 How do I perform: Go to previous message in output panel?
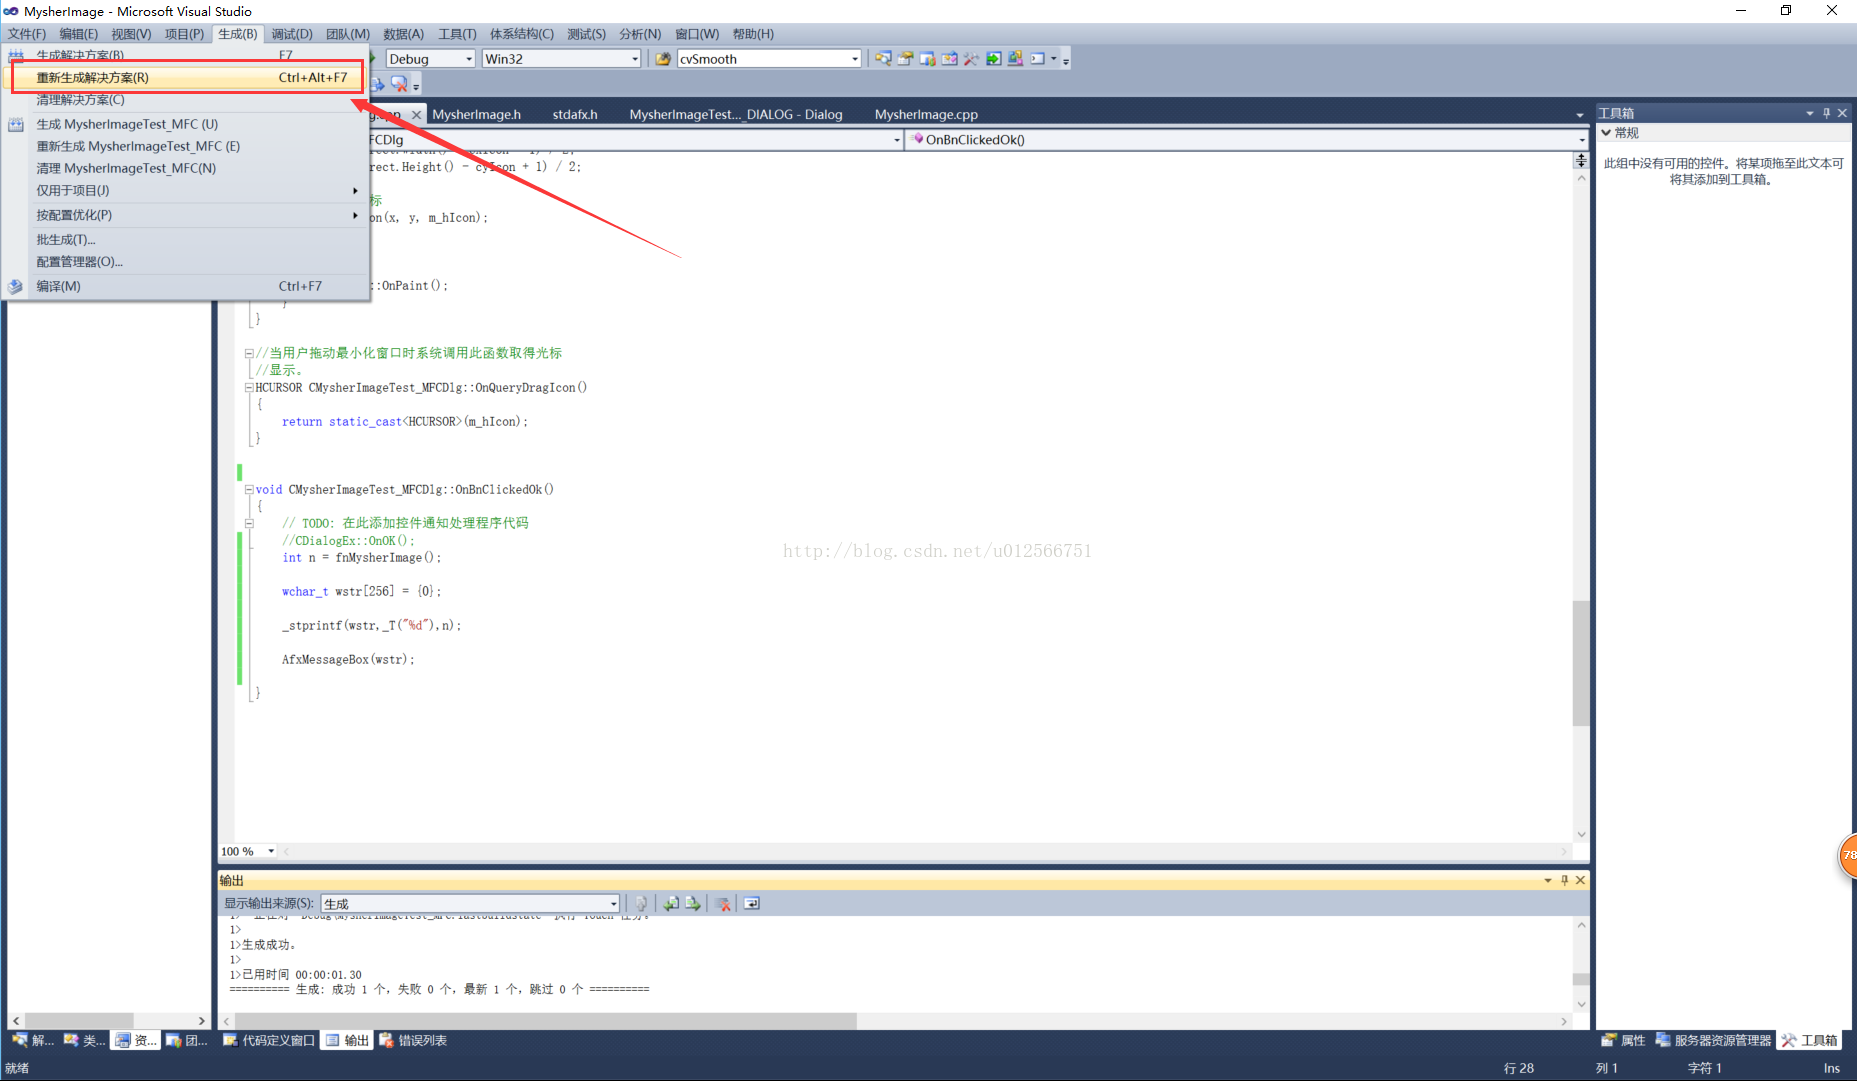(671, 903)
